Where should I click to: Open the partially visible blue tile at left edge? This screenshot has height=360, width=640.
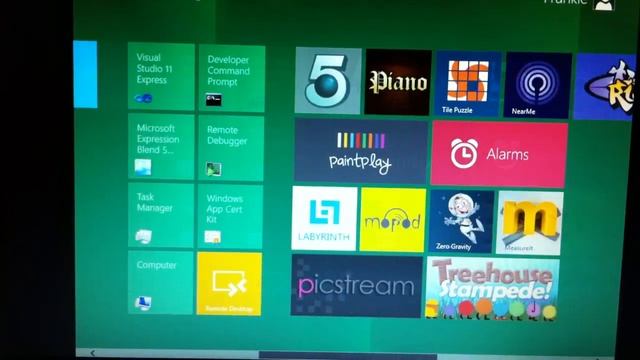[x=85, y=74]
